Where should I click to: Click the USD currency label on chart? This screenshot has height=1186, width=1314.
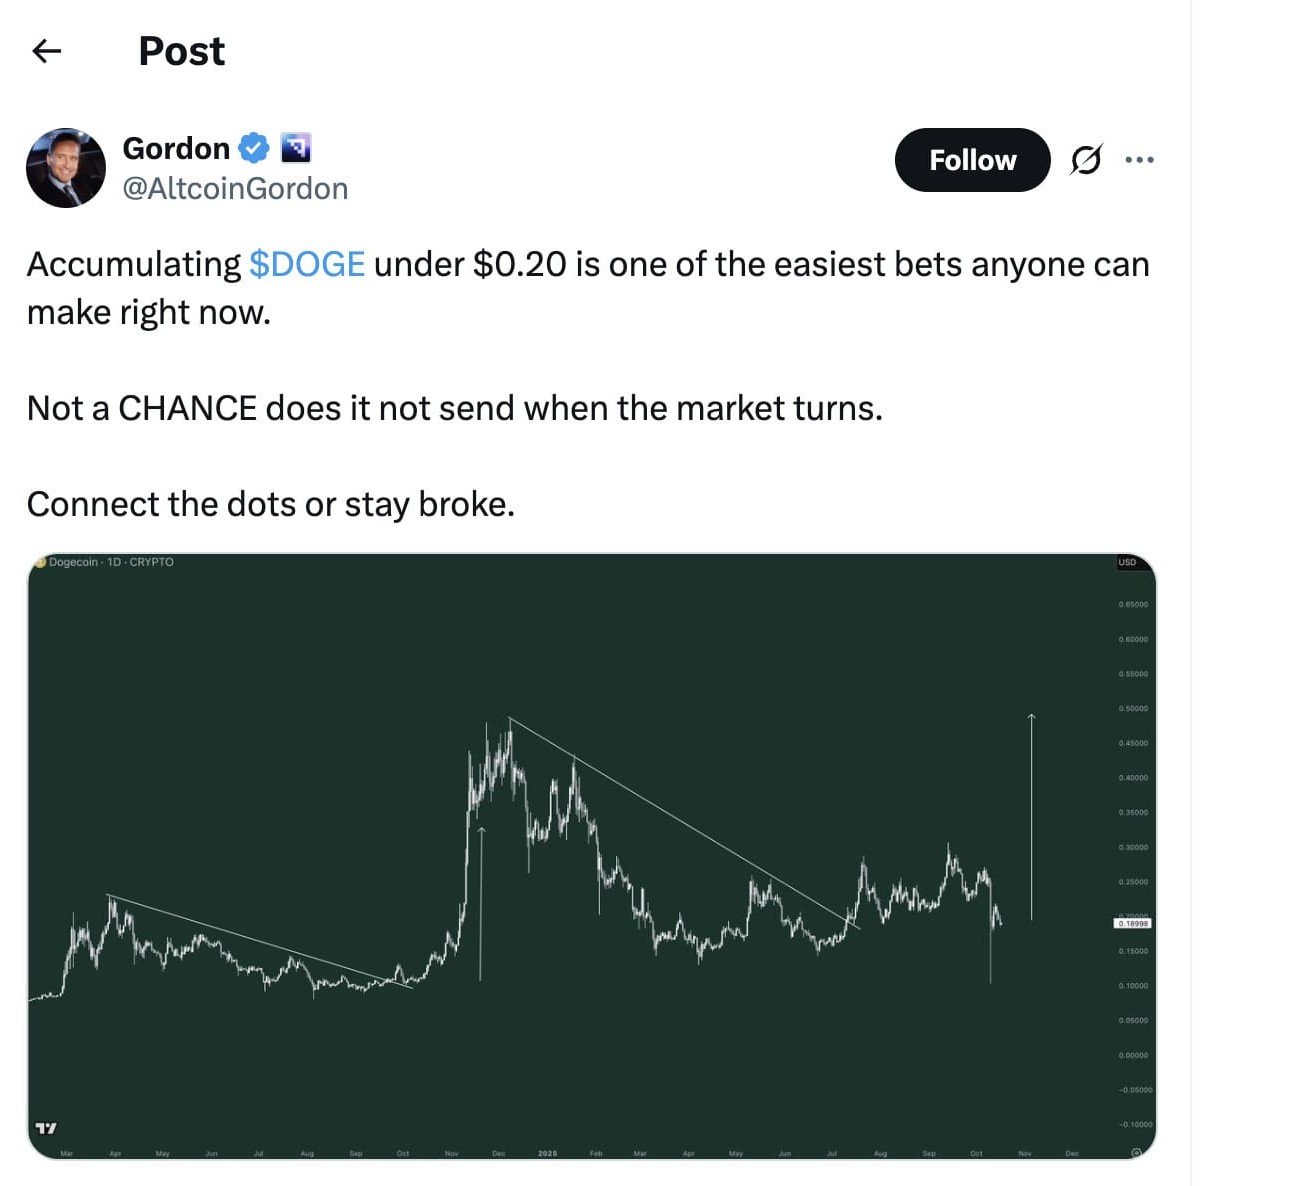coord(1127,563)
